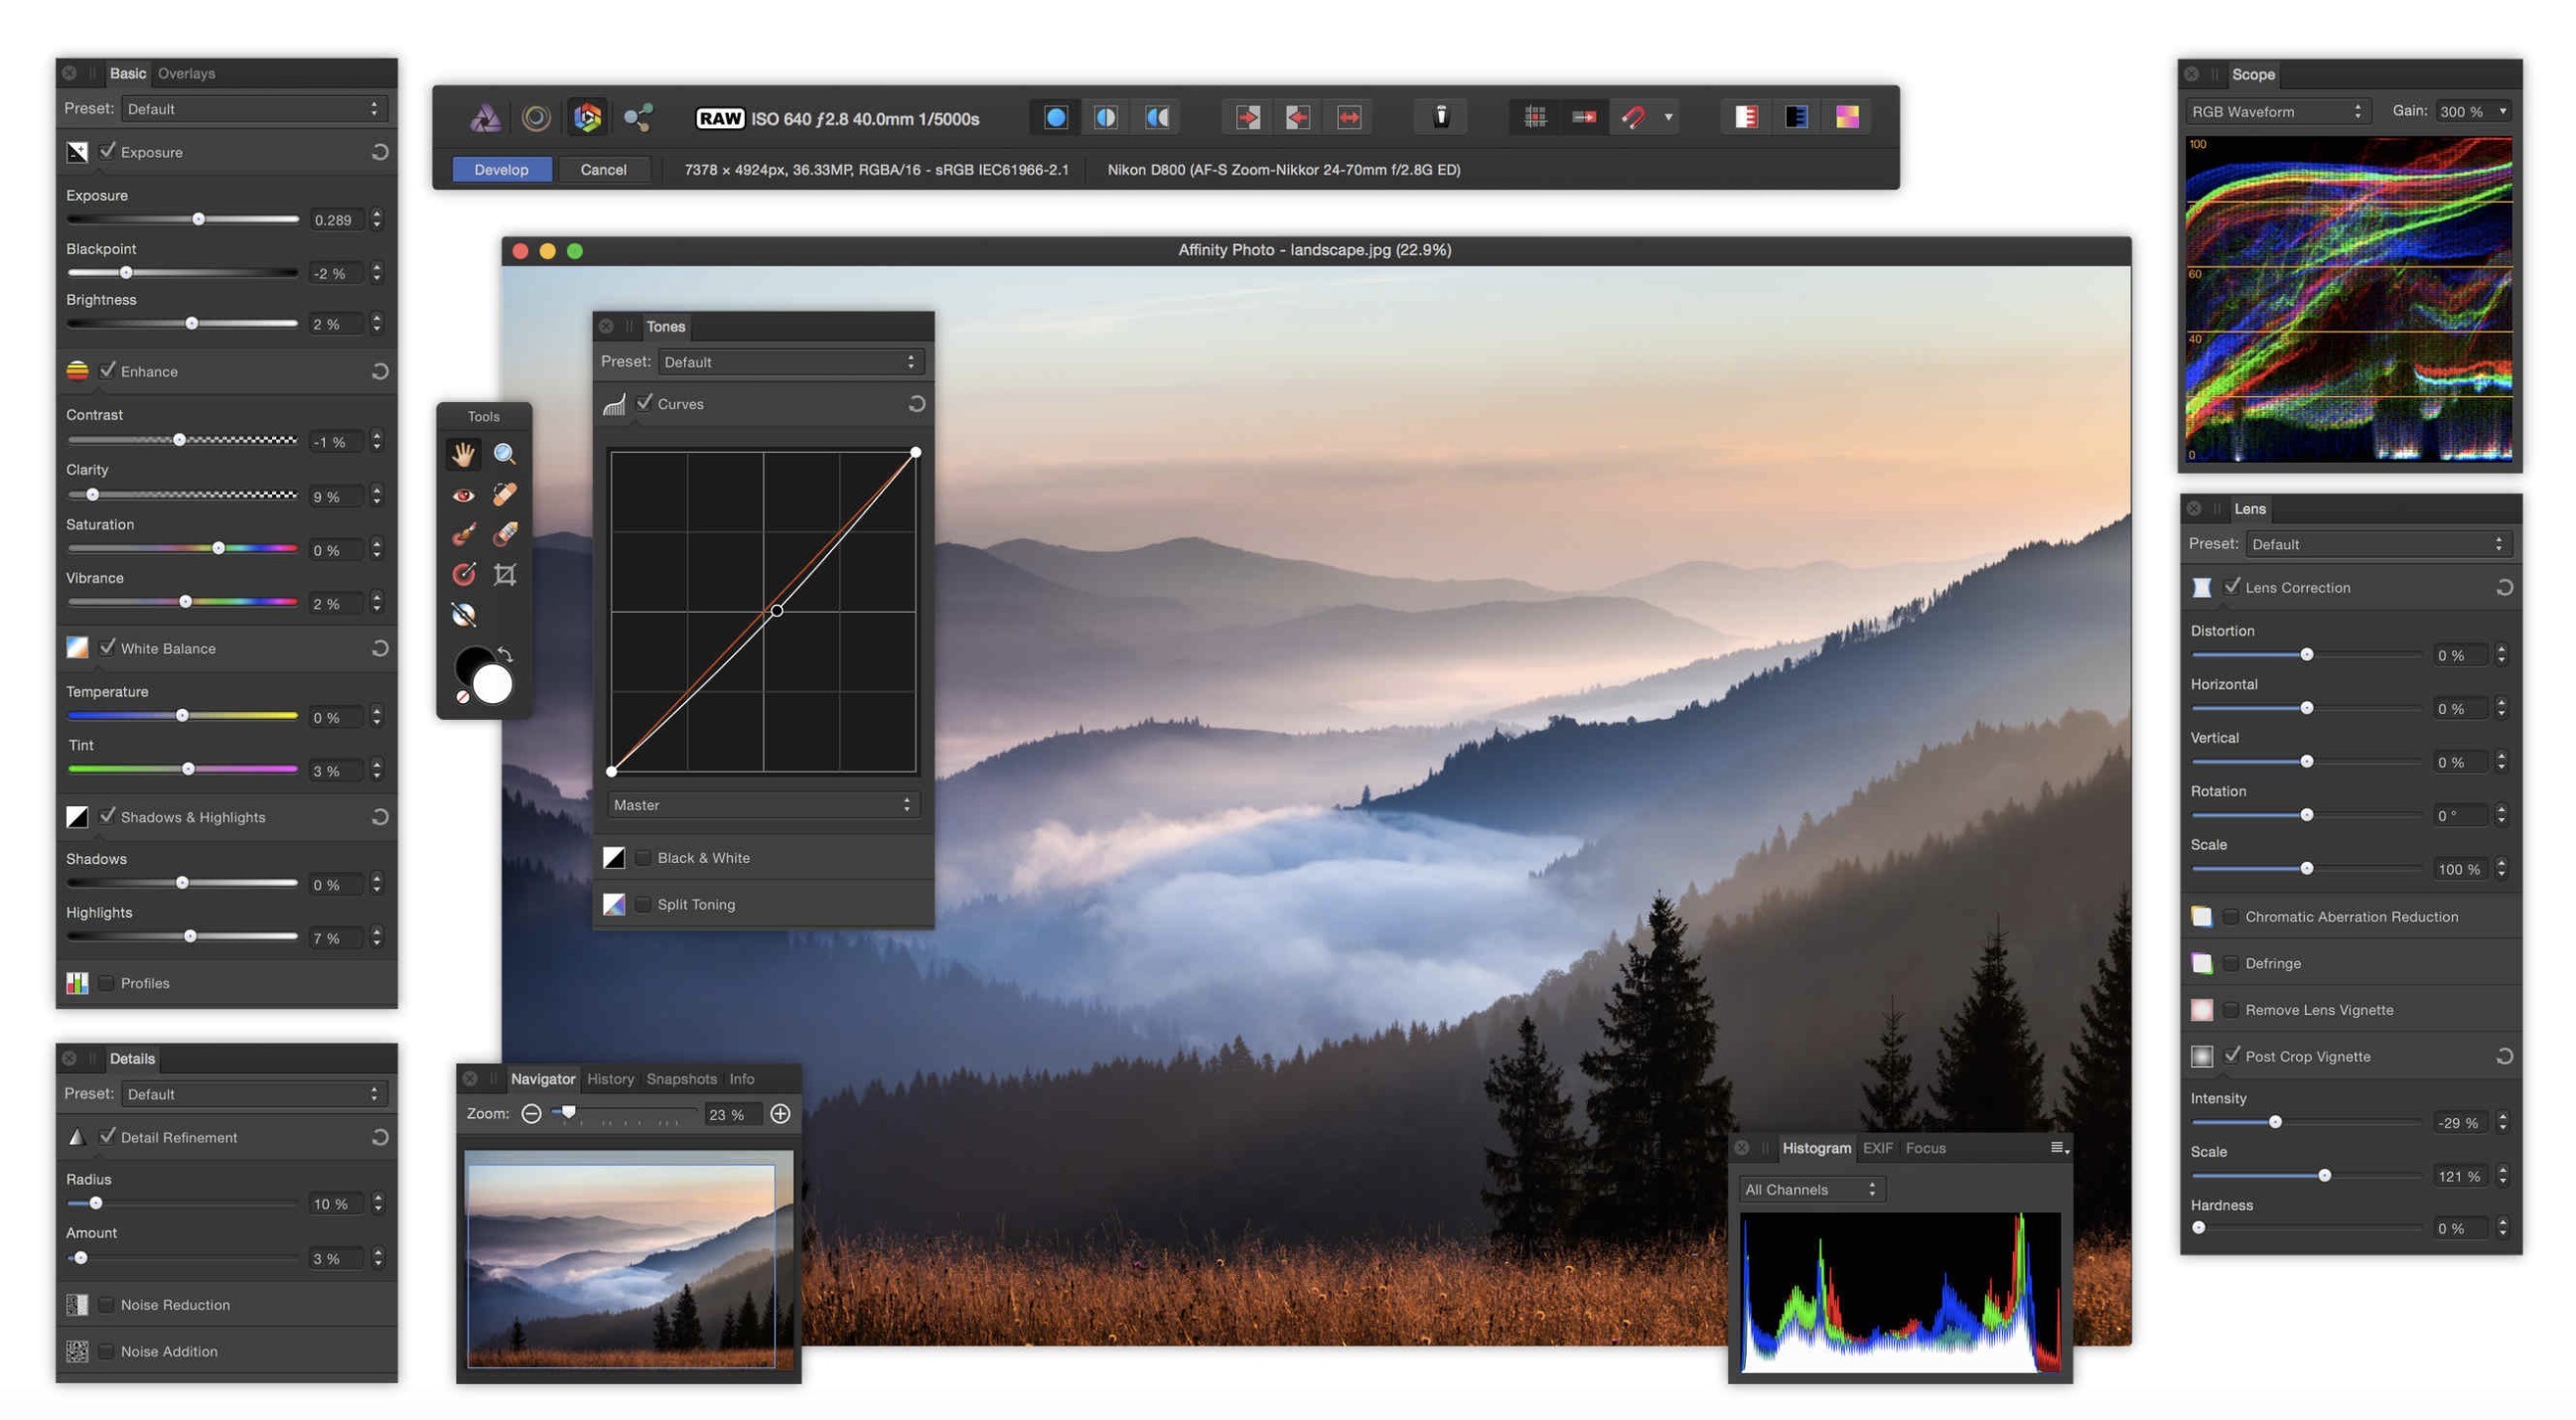
Task: Select the View (hand) tool
Action: [x=463, y=454]
